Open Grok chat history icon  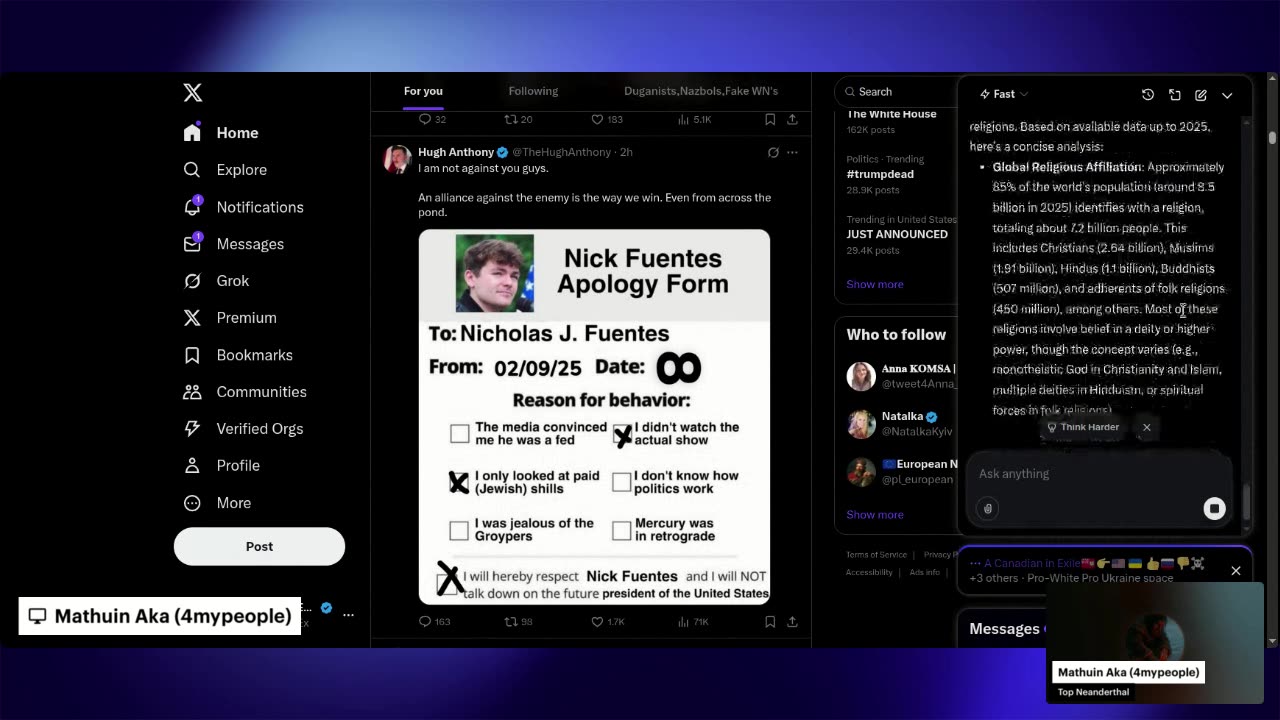click(1148, 95)
